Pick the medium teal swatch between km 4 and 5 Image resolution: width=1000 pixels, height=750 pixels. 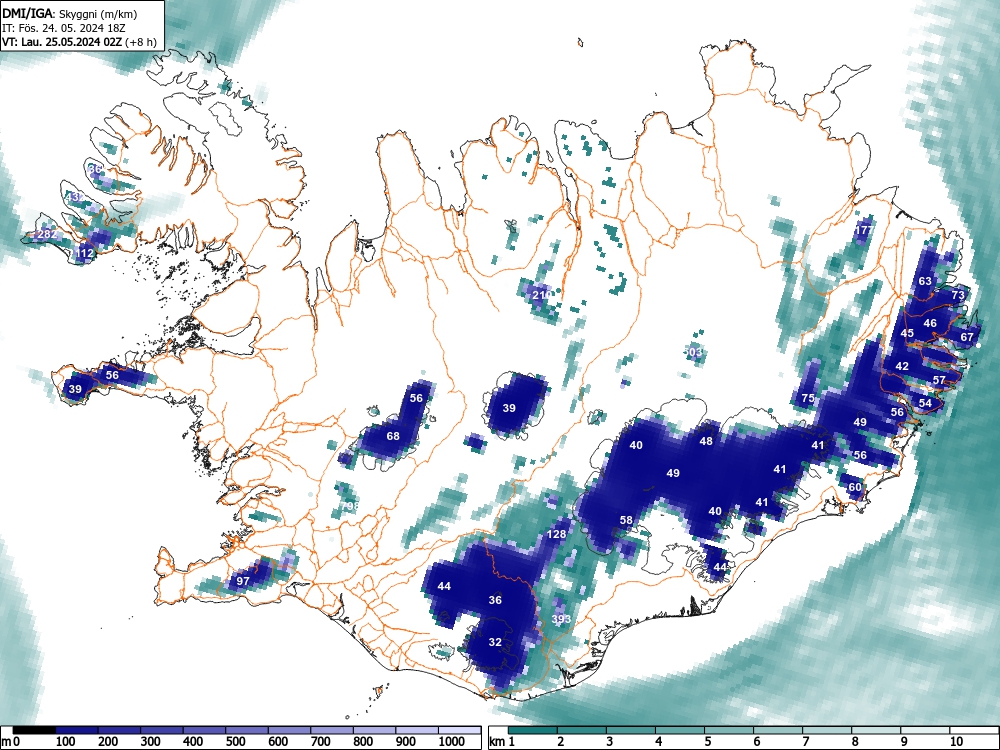pos(680,730)
